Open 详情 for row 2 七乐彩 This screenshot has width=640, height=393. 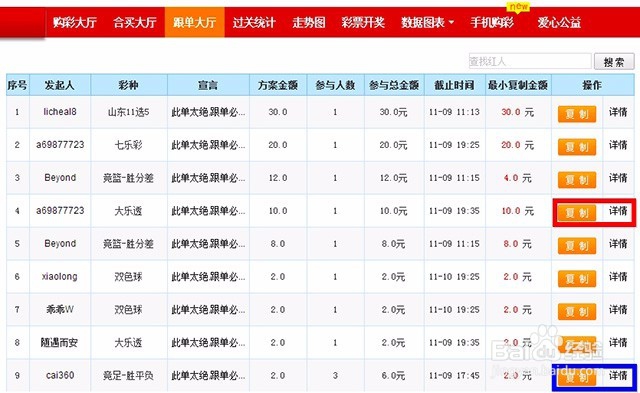(618, 145)
